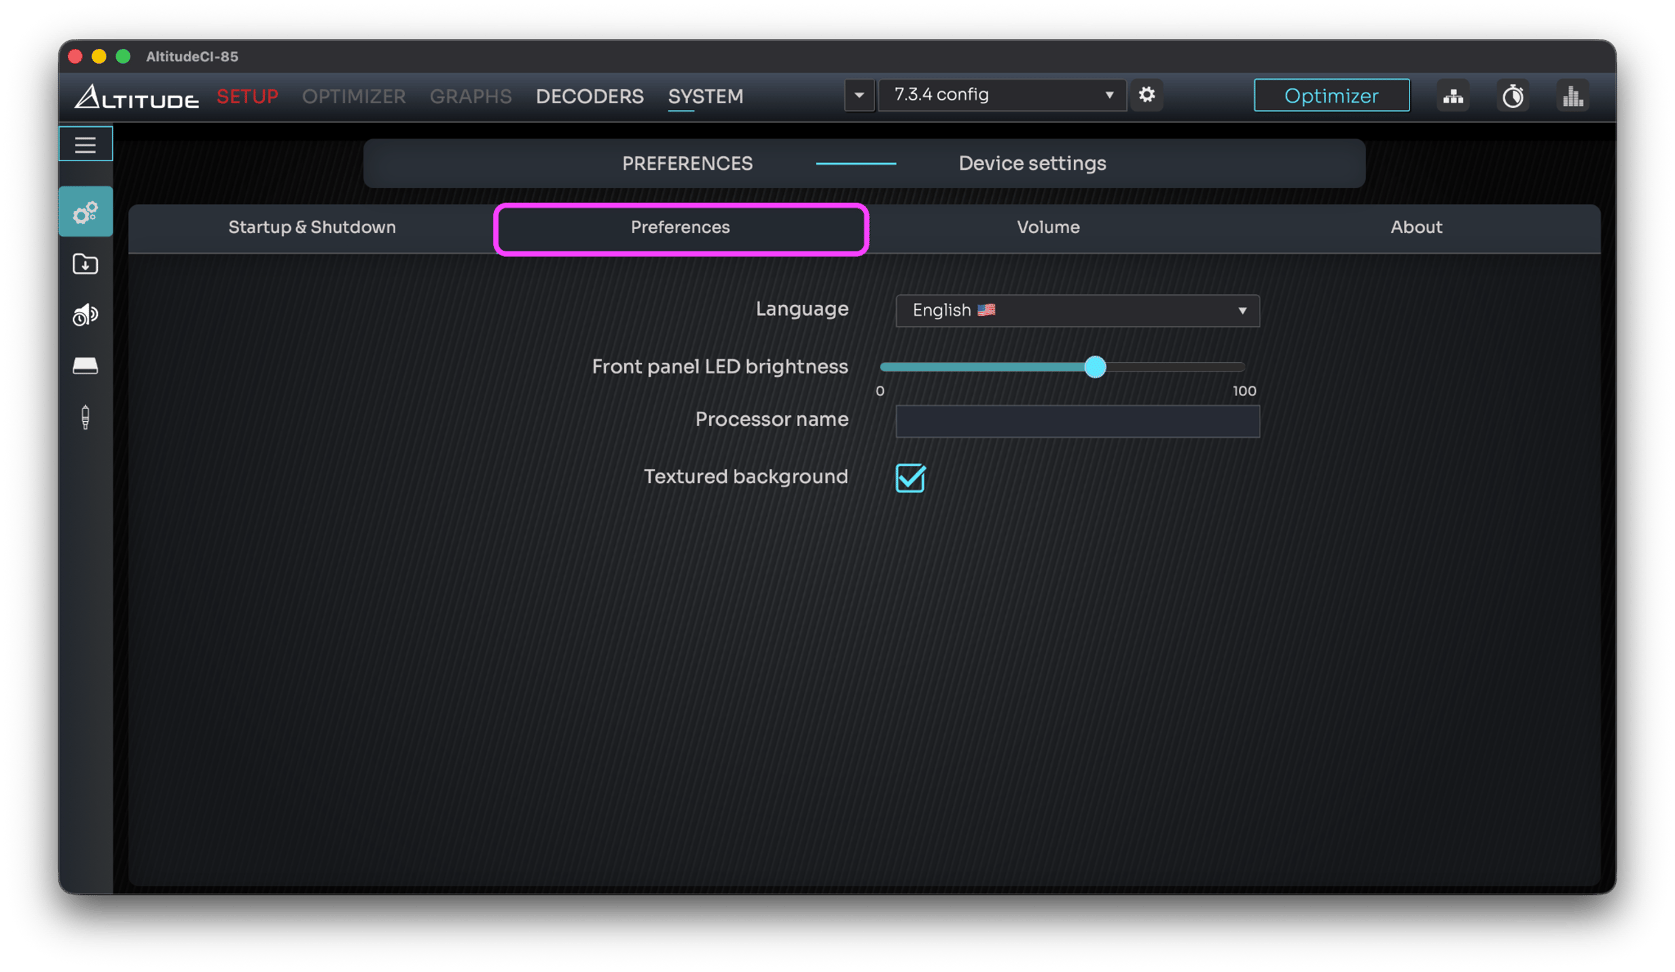Click the Optimizer button
This screenshot has width=1675, height=972.
coord(1331,96)
